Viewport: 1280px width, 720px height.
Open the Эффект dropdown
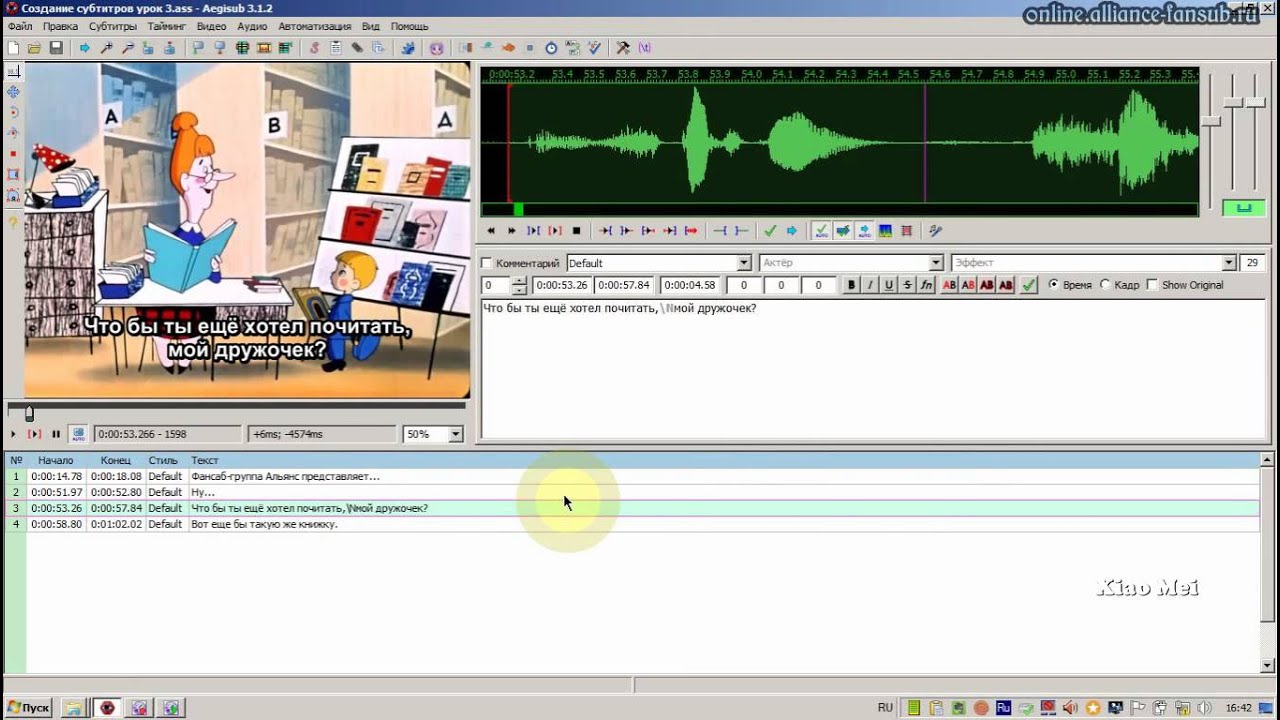click(x=1229, y=263)
